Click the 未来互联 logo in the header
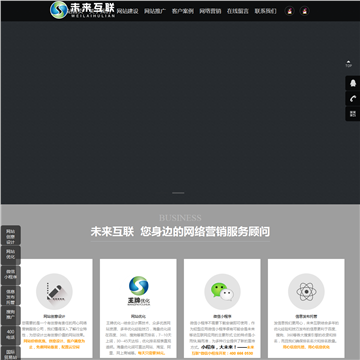The height and width of the screenshot is (360, 360). [x=82, y=10]
